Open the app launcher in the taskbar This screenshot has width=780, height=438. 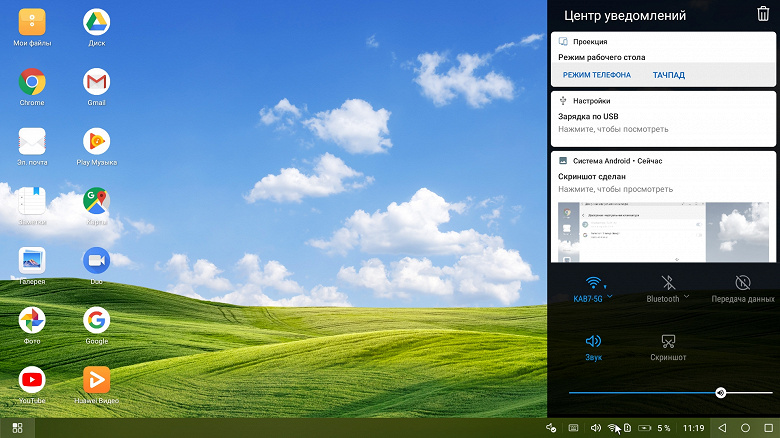coord(17,428)
